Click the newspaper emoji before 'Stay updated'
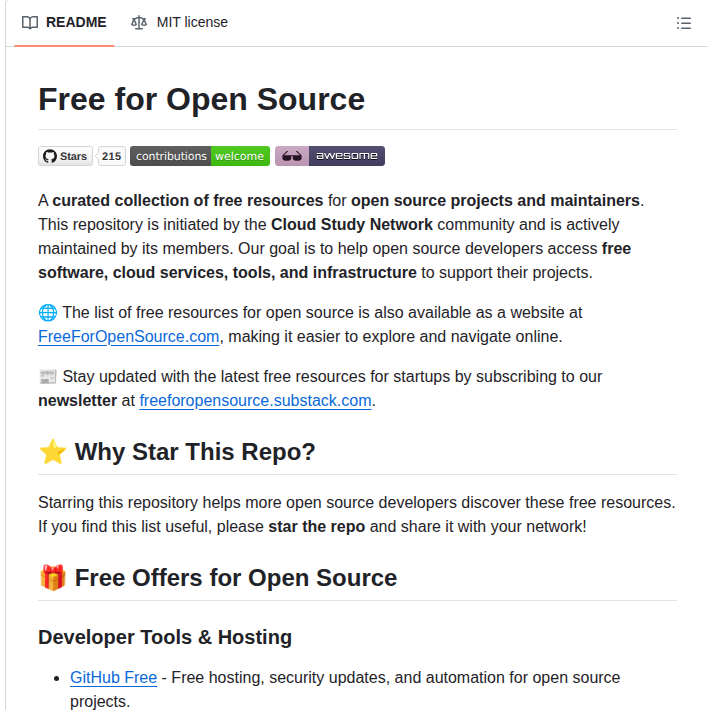 pyautogui.click(x=48, y=377)
